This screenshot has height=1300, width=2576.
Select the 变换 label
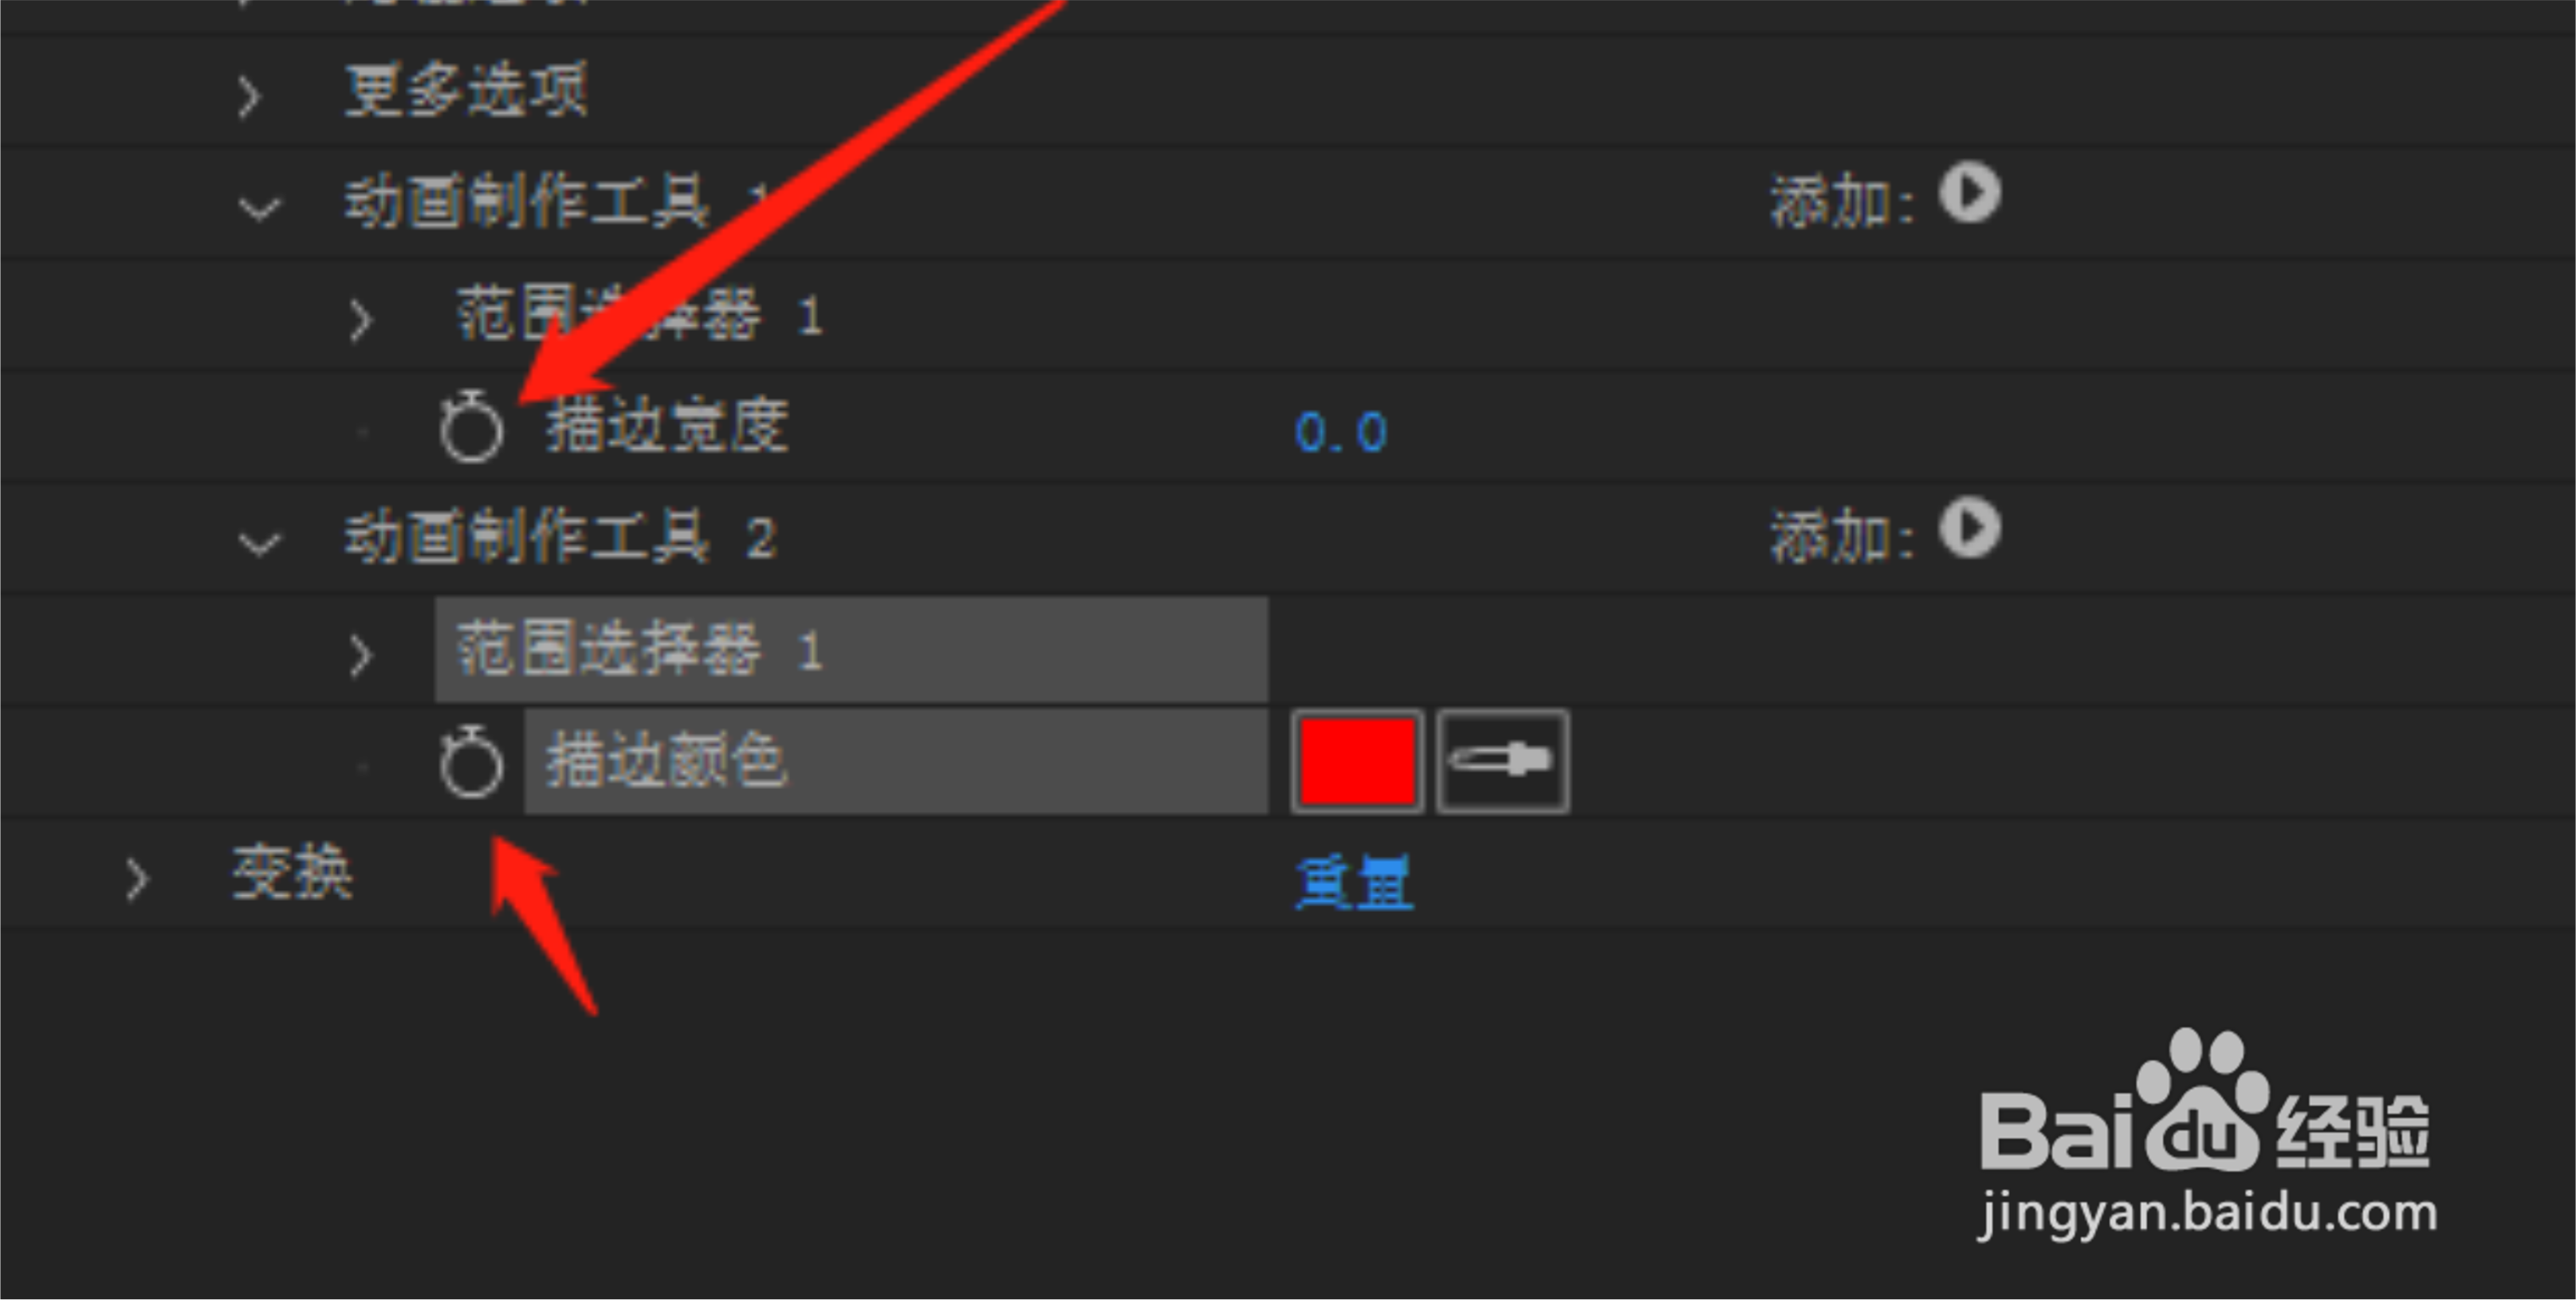click(292, 872)
